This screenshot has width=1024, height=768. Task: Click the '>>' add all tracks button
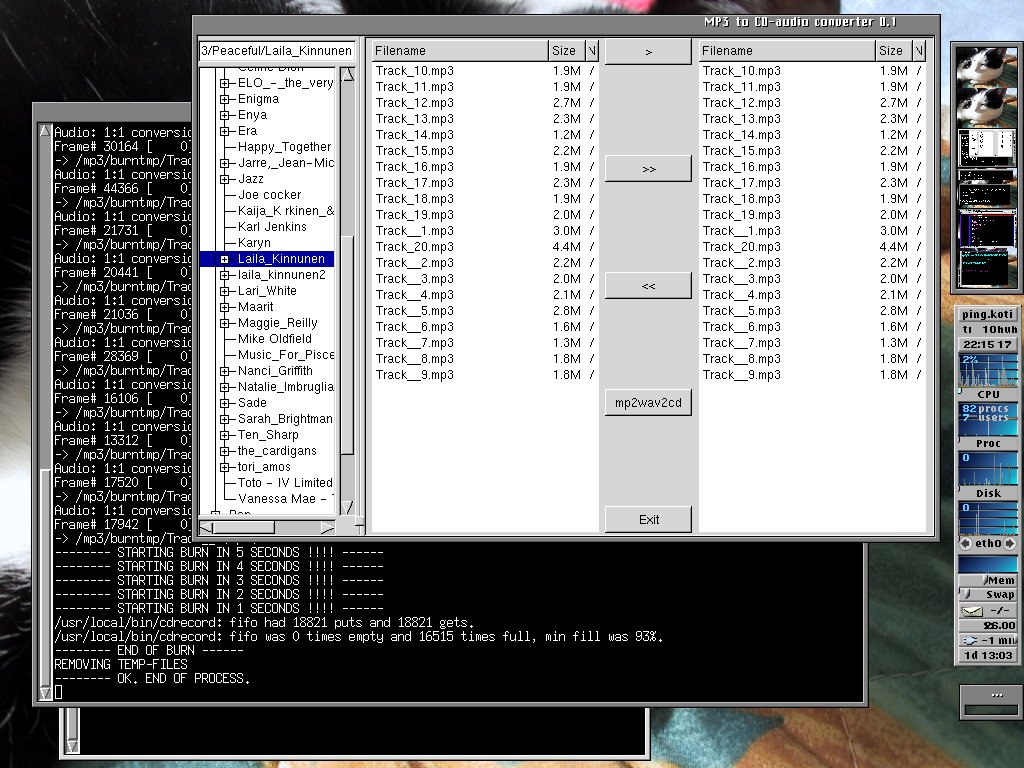tap(648, 169)
